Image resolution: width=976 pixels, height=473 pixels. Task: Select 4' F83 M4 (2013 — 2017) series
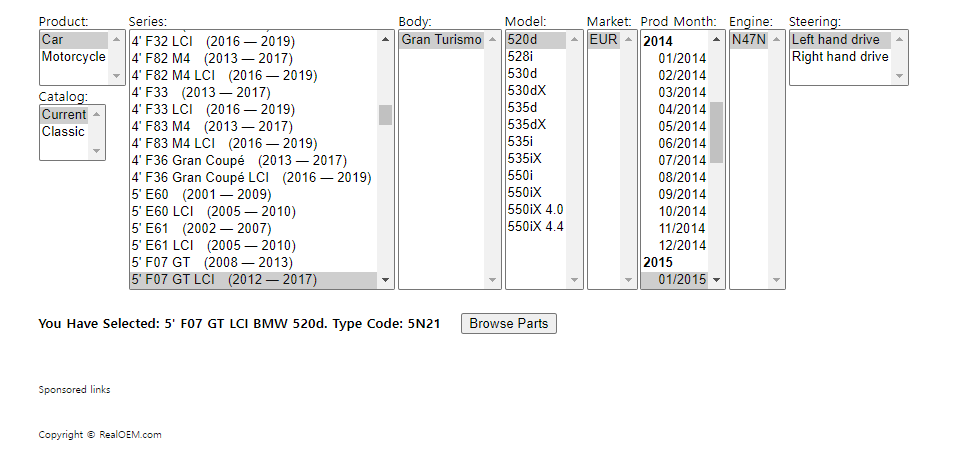[253, 126]
